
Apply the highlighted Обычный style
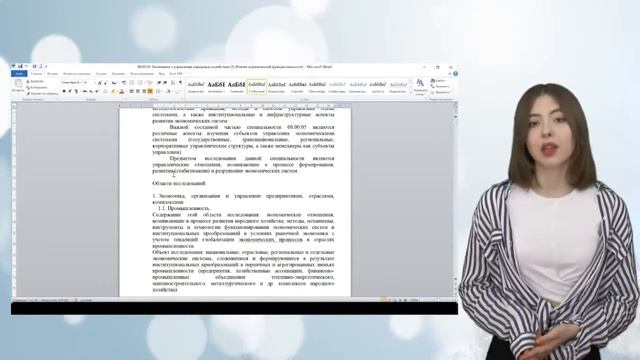257,87
